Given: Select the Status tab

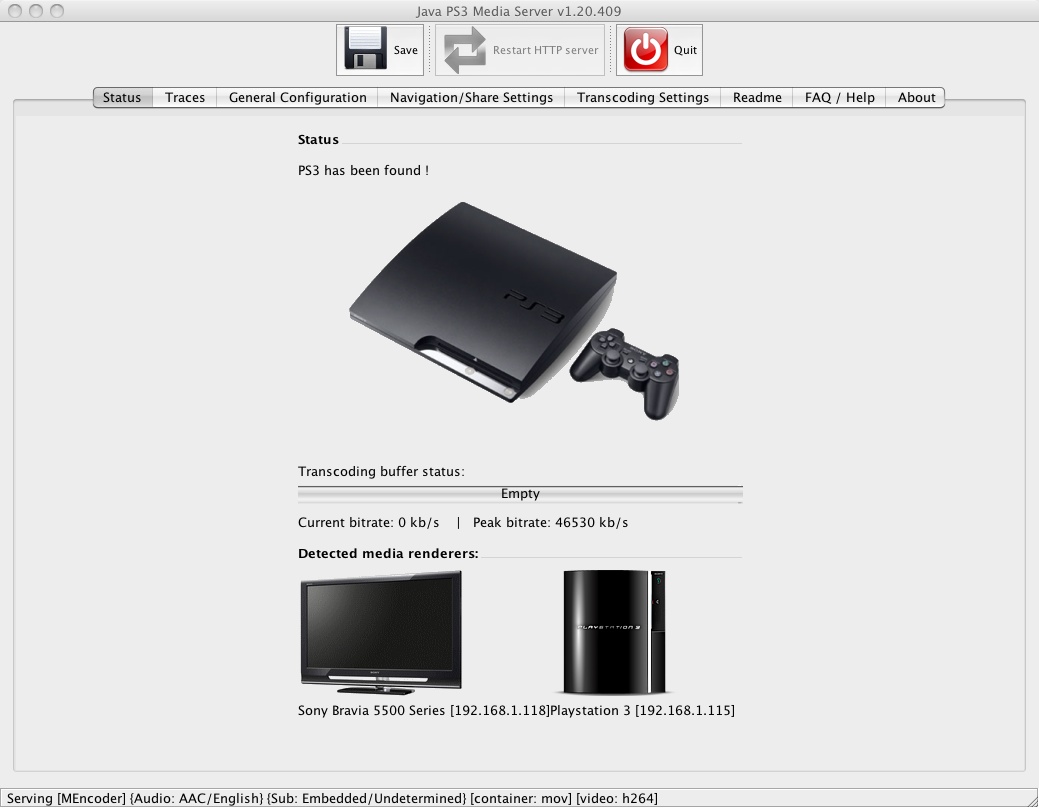Looking at the screenshot, I should coord(121,97).
